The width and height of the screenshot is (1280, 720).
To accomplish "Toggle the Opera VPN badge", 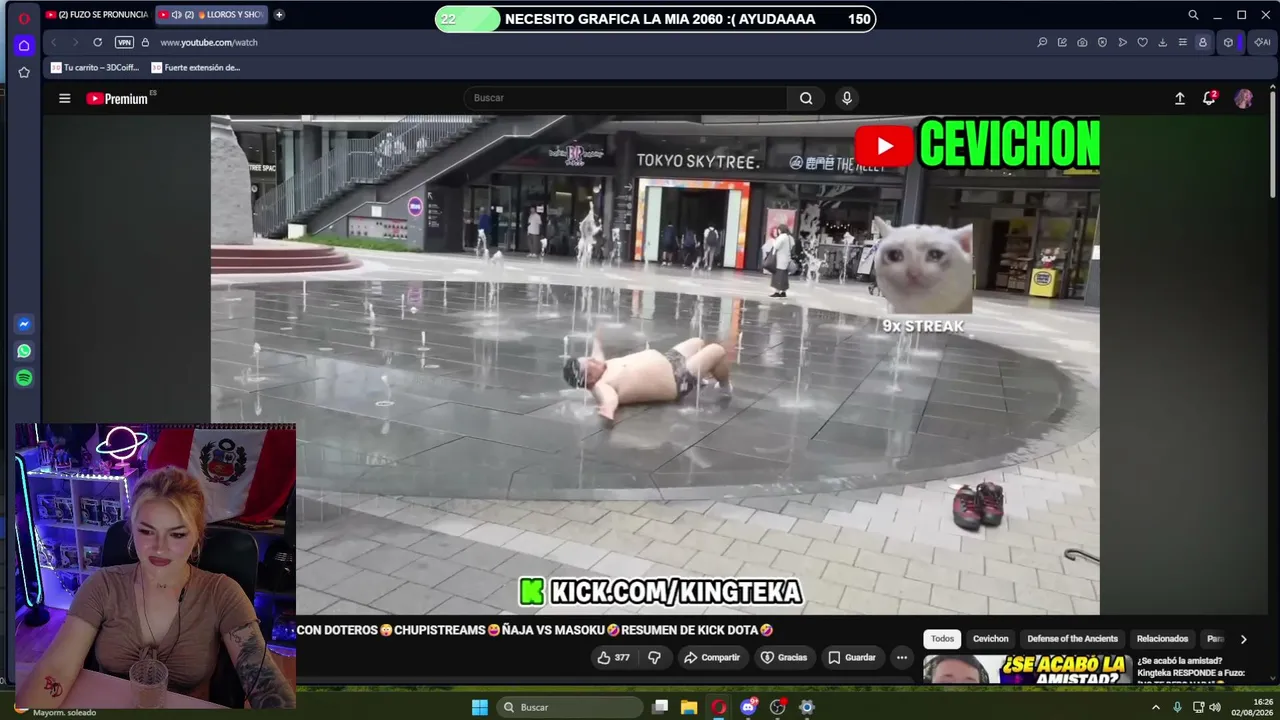I will point(124,42).
